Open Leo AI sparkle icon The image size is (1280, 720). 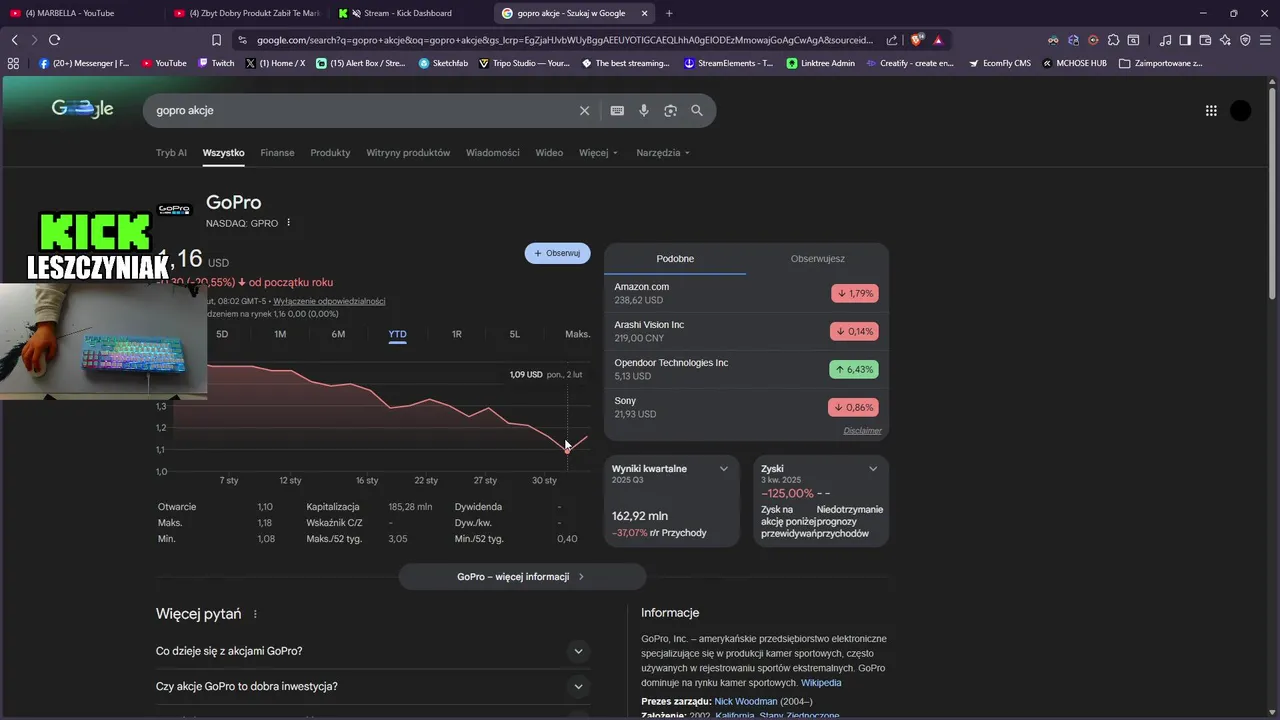1225,40
